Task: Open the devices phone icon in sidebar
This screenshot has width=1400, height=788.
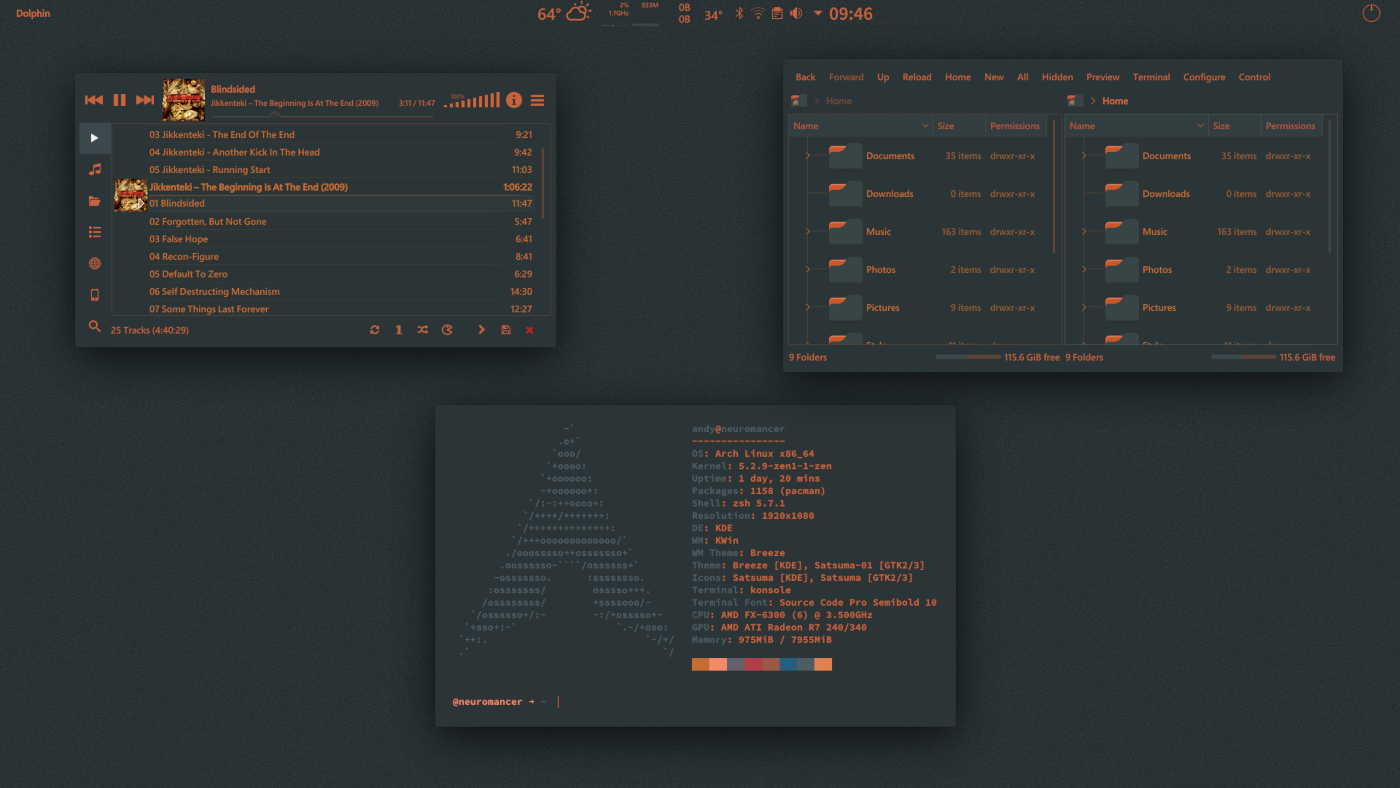Action: (95, 295)
